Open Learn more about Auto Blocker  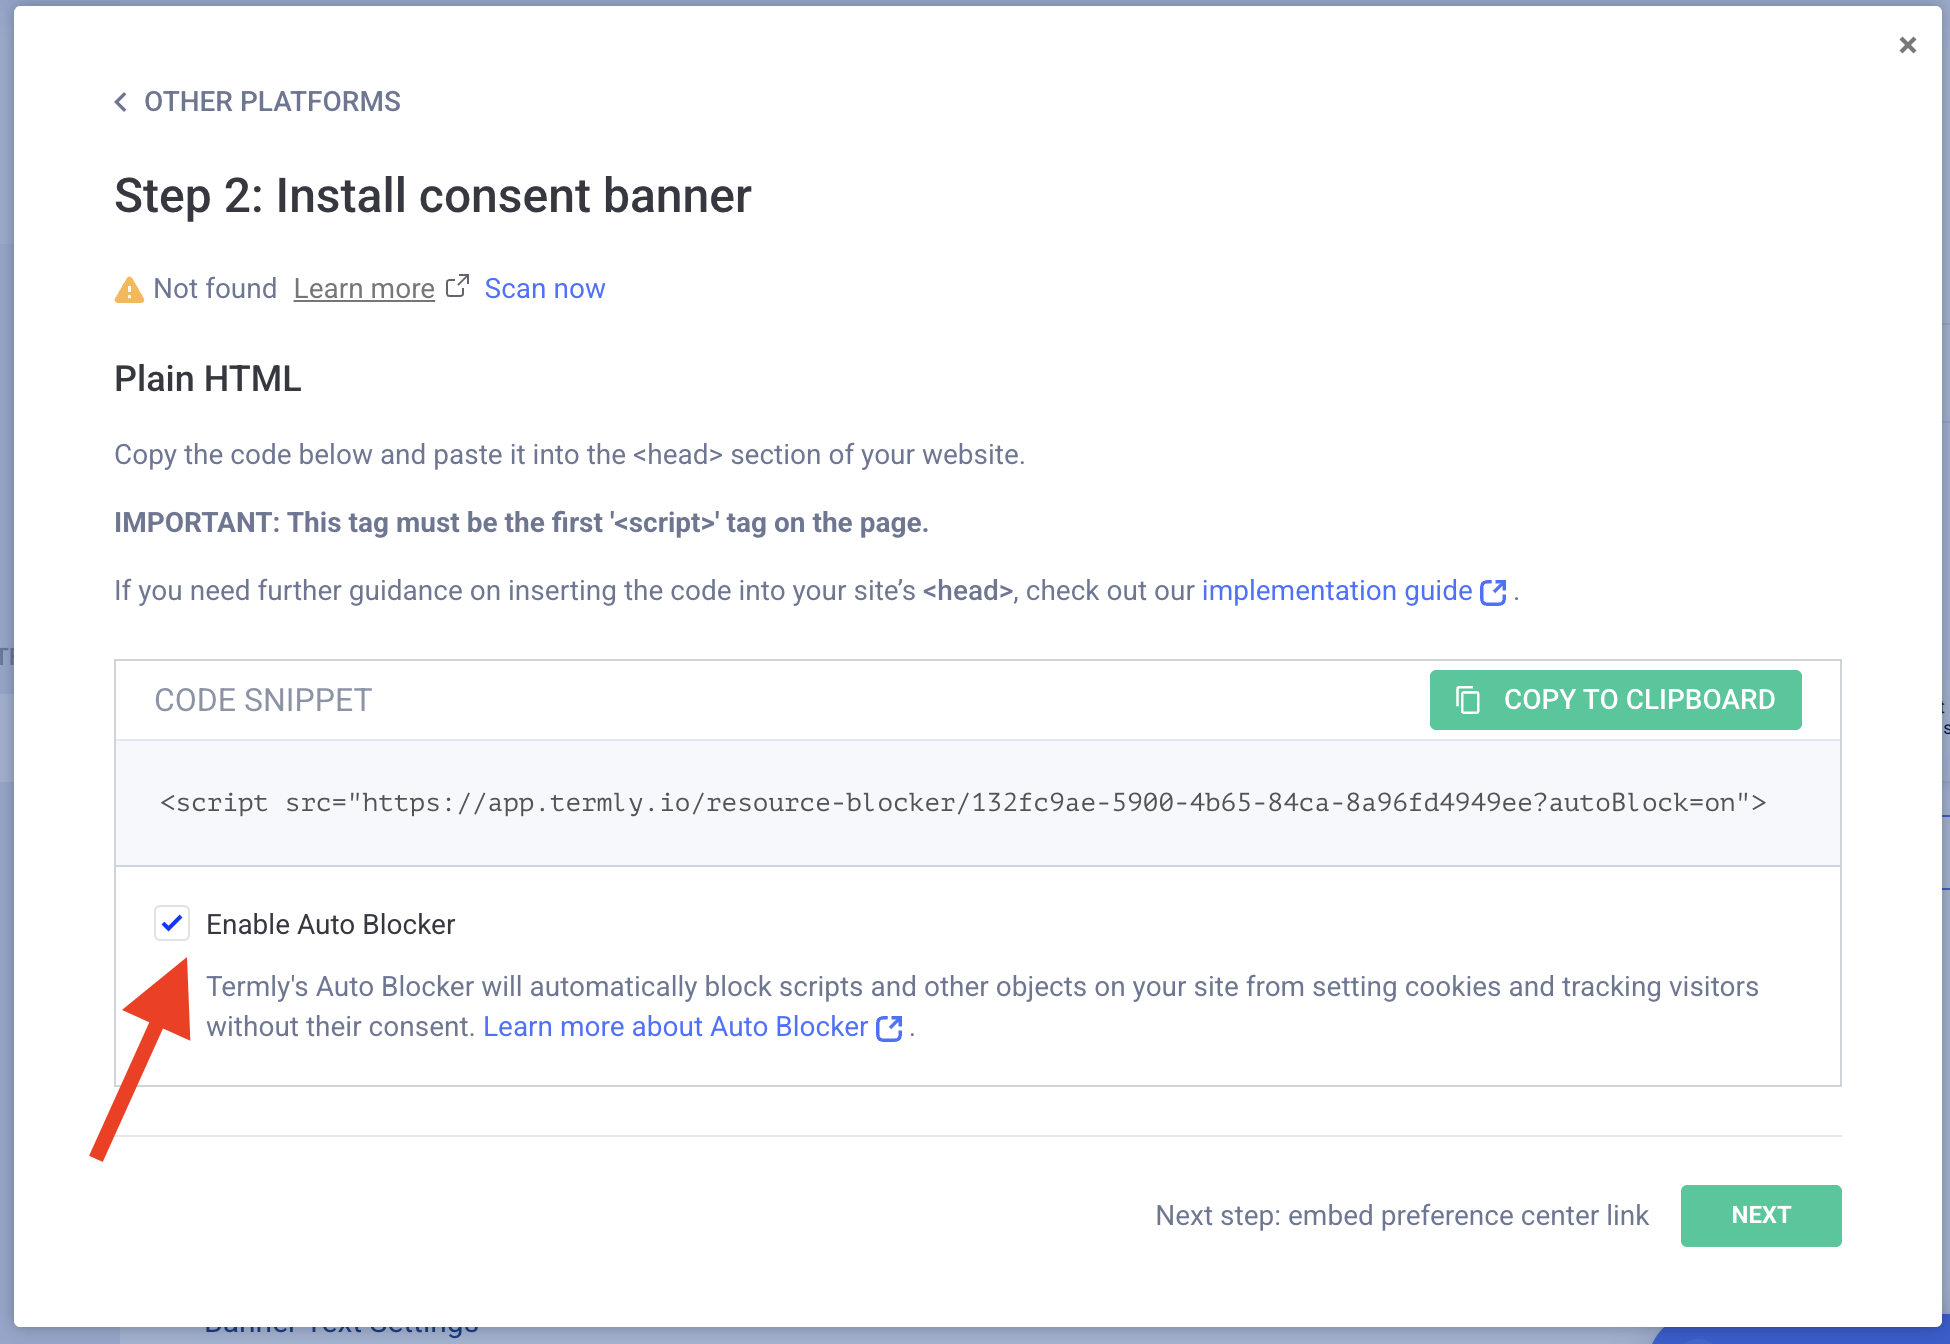click(675, 1027)
